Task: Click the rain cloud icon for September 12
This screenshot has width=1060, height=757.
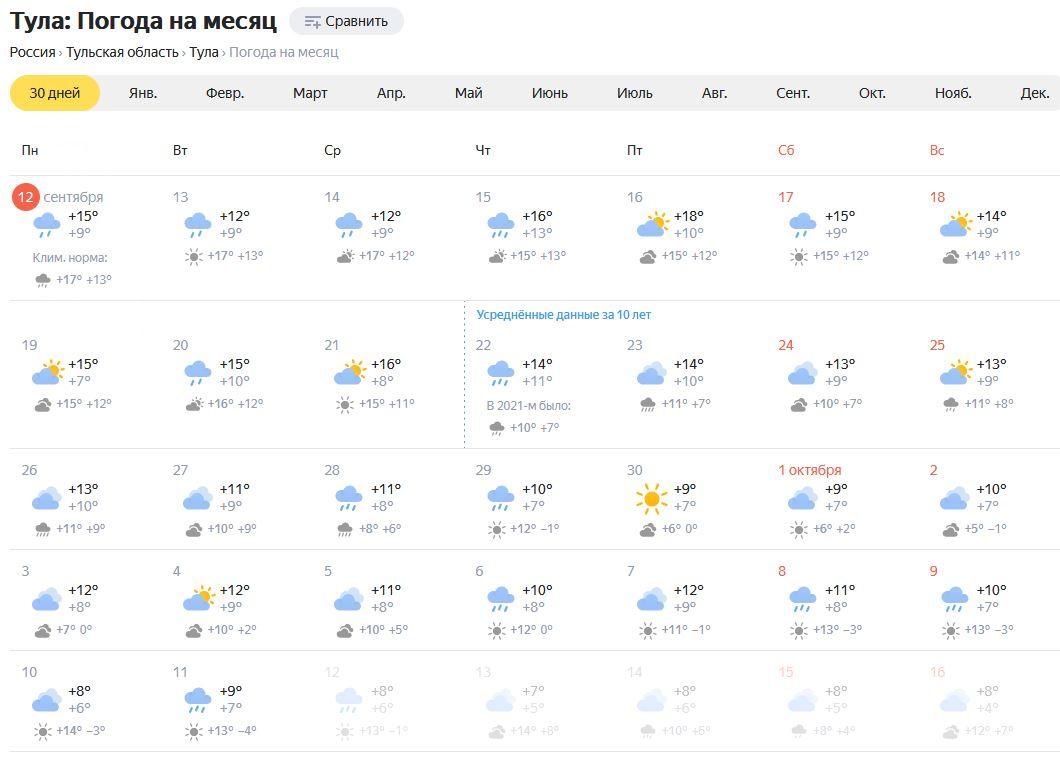Action: [46, 224]
